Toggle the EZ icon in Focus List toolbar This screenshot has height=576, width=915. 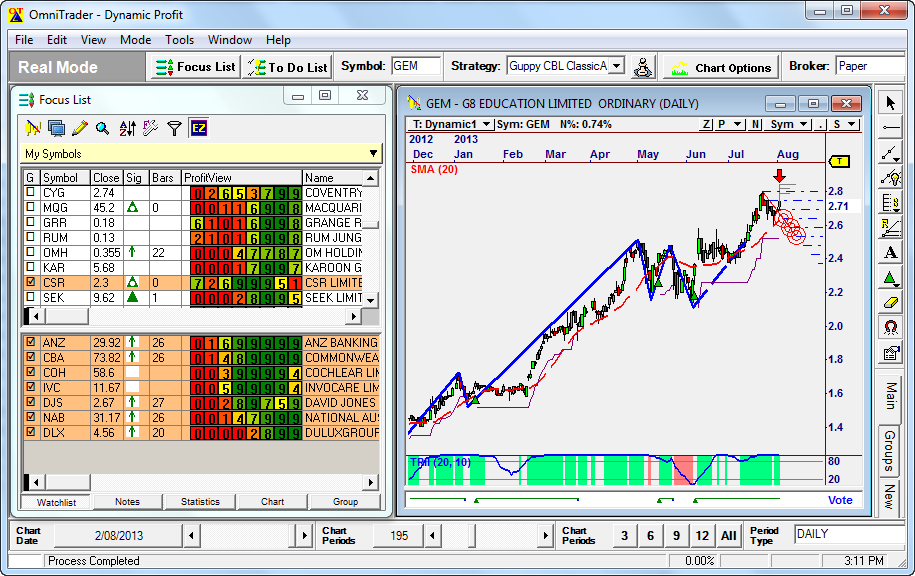click(x=198, y=128)
